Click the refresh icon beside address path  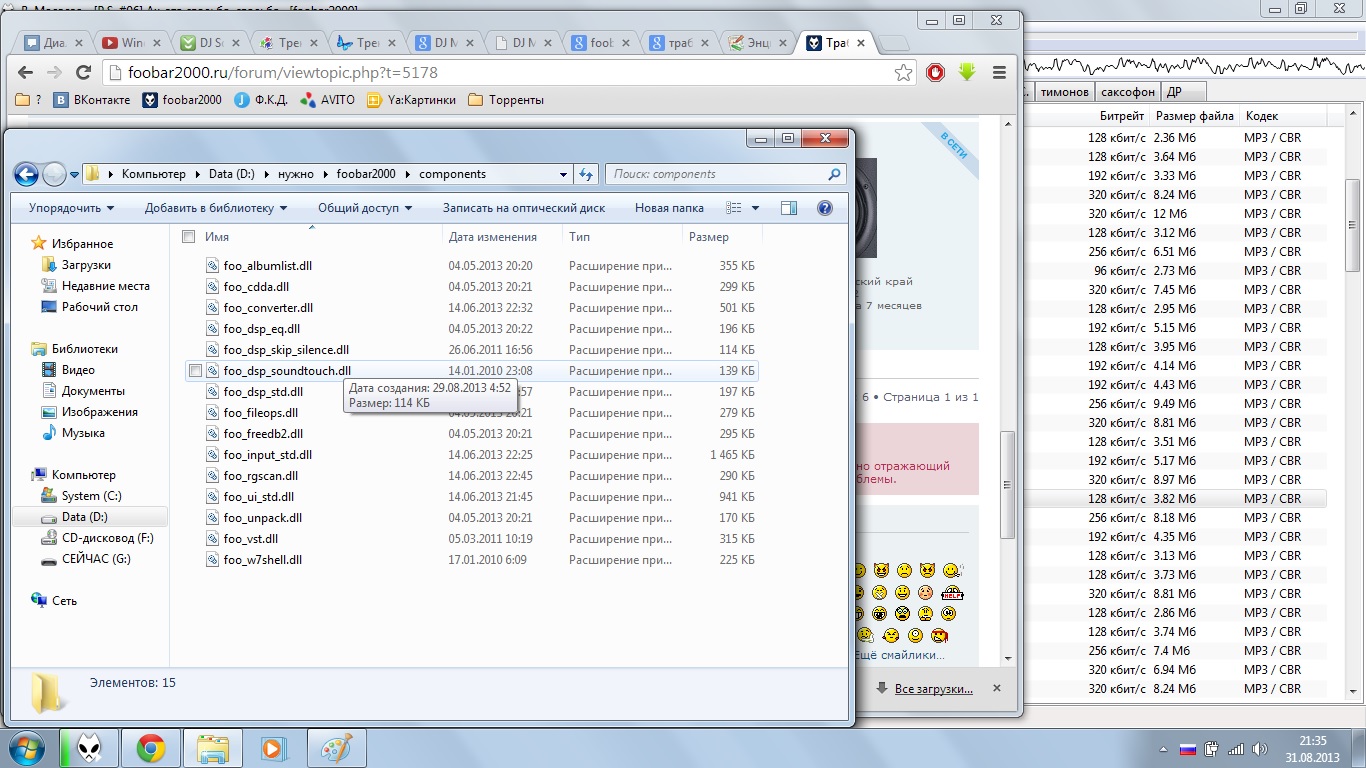coord(587,174)
